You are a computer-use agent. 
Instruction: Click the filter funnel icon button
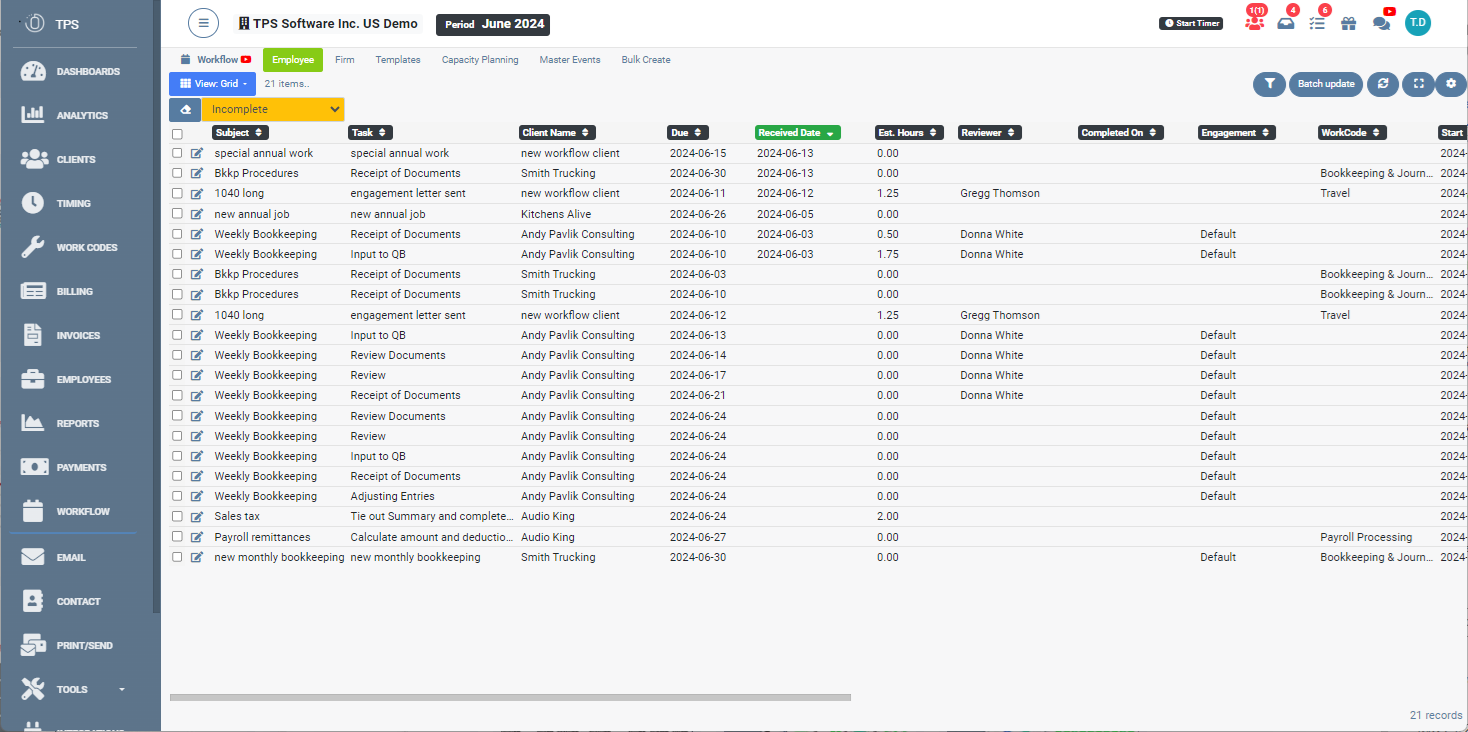[1269, 84]
